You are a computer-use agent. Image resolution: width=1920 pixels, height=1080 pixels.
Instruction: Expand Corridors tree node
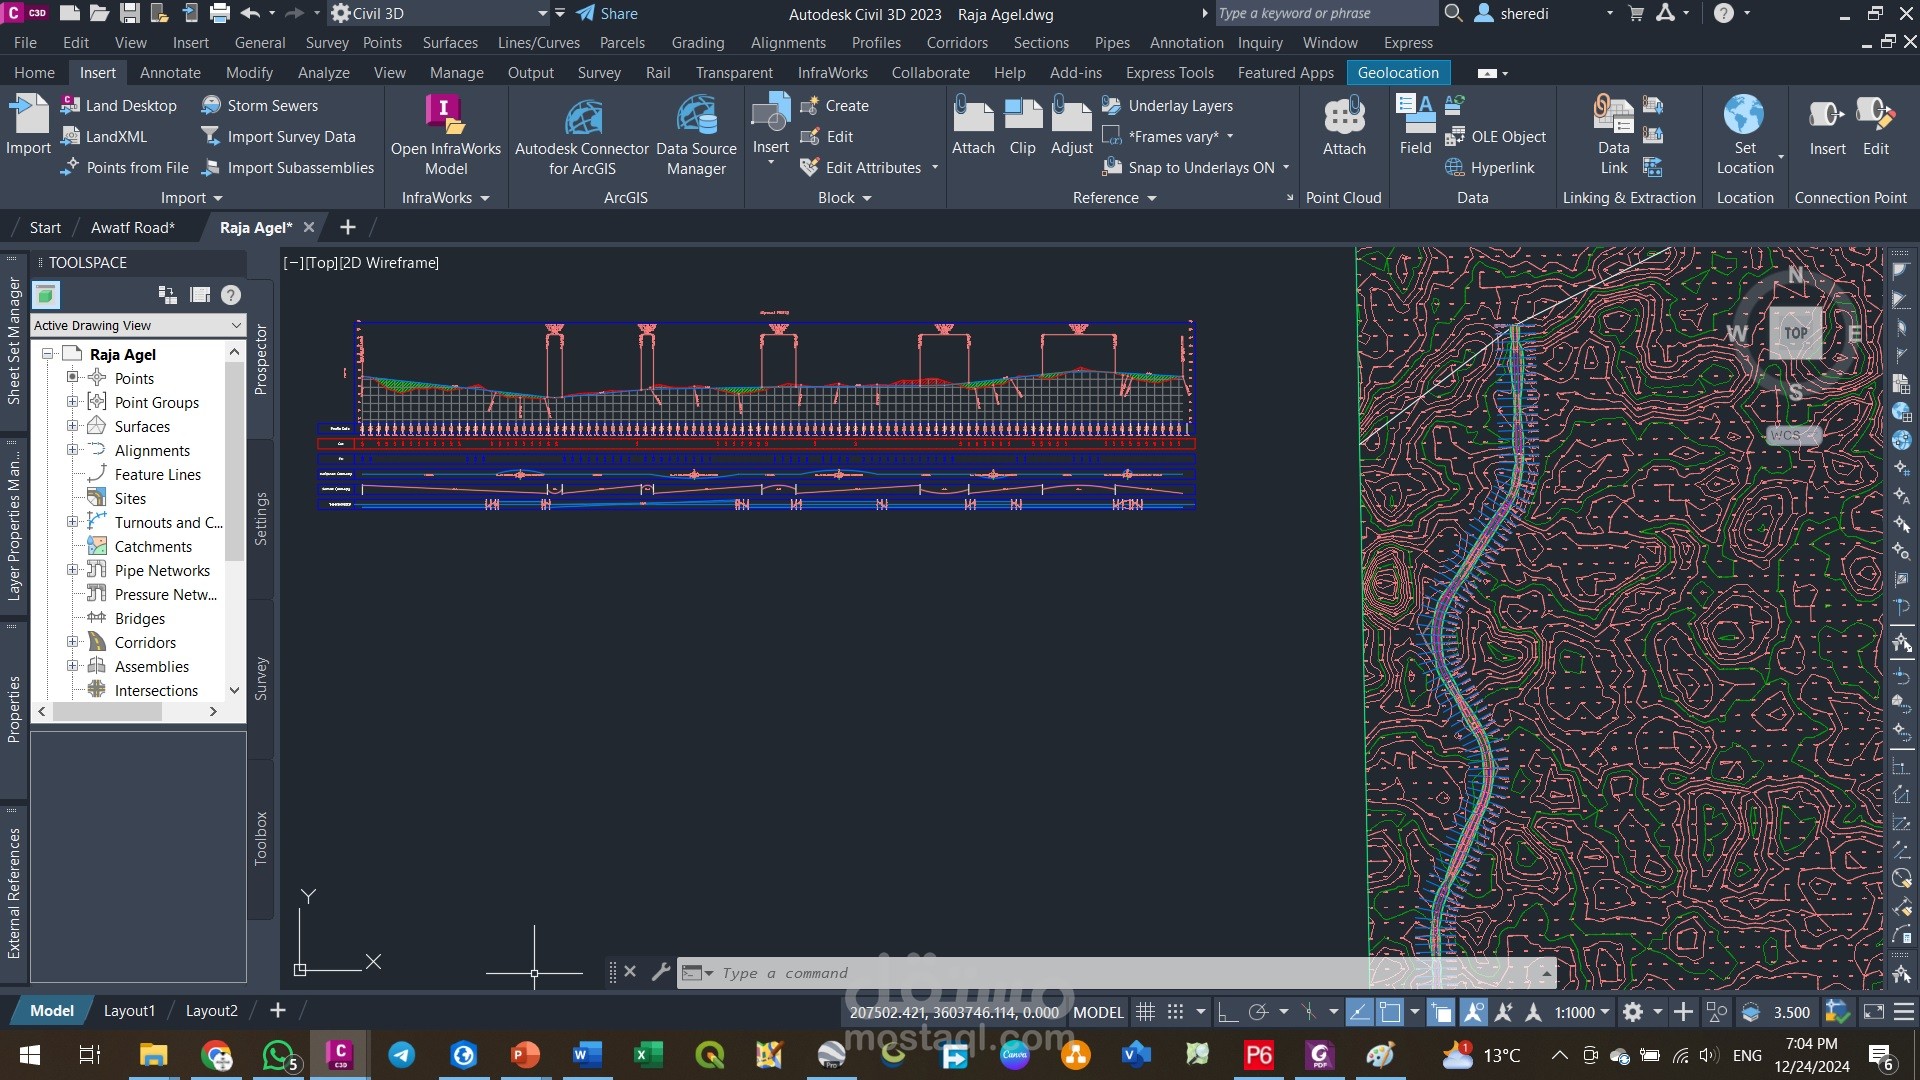[72, 641]
